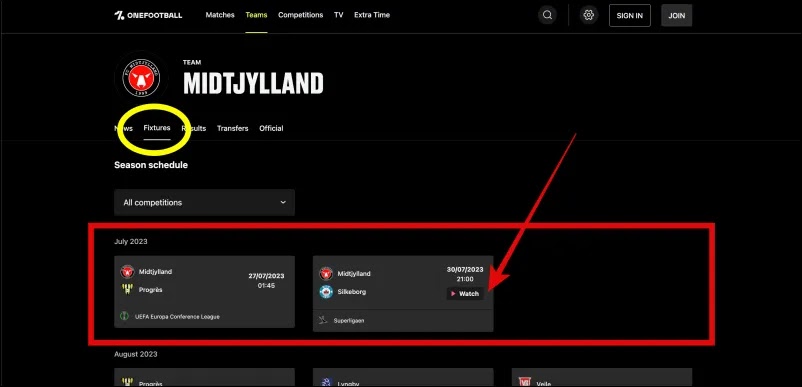Switch to the Official tab

pos(271,128)
